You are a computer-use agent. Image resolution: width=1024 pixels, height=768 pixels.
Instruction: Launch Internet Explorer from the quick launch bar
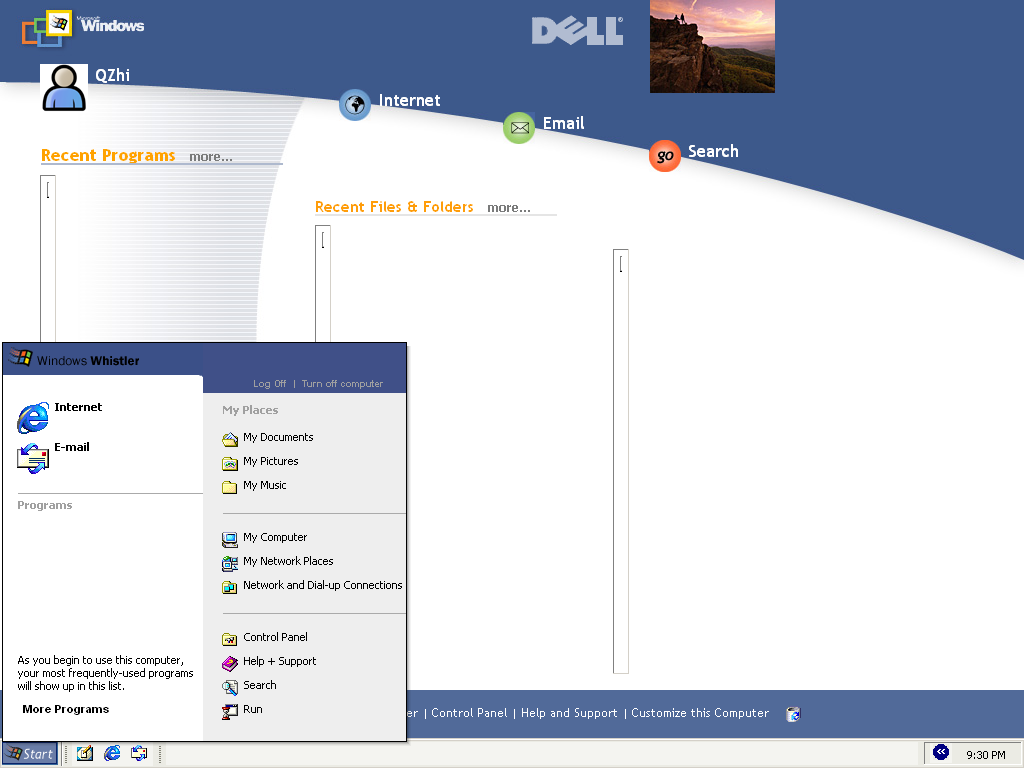[x=112, y=754]
